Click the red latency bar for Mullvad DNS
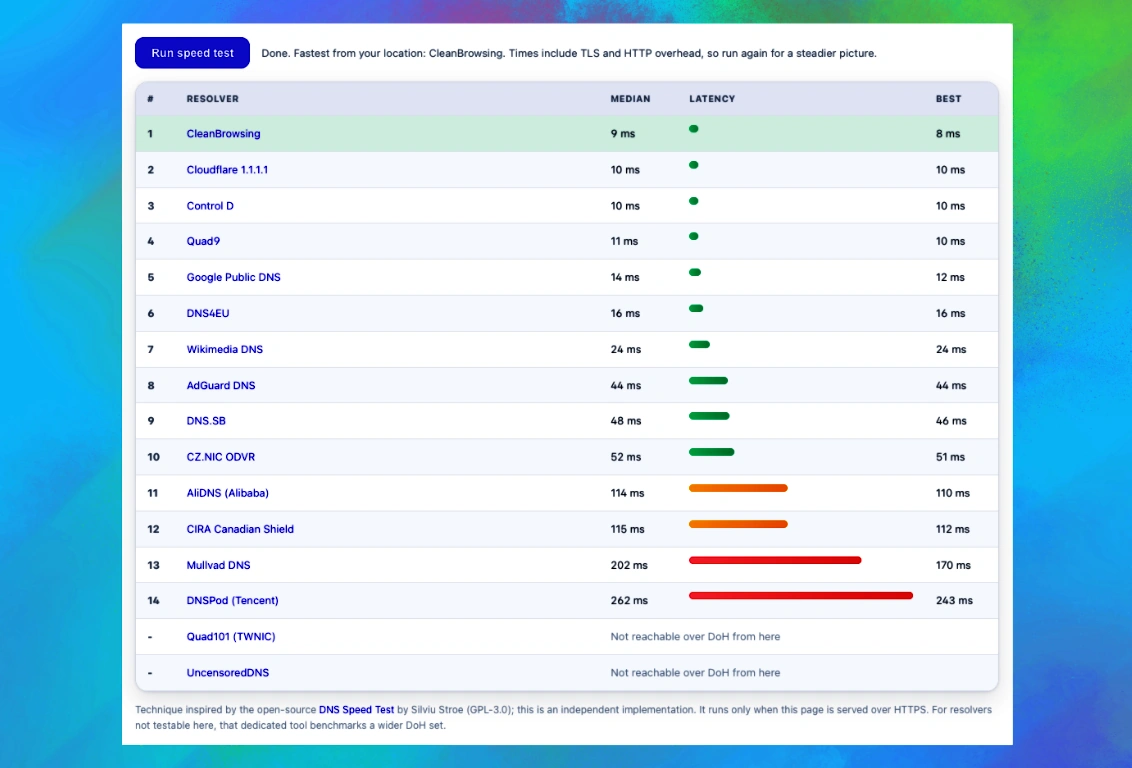This screenshot has height=768, width=1132. click(x=775, y=560)
